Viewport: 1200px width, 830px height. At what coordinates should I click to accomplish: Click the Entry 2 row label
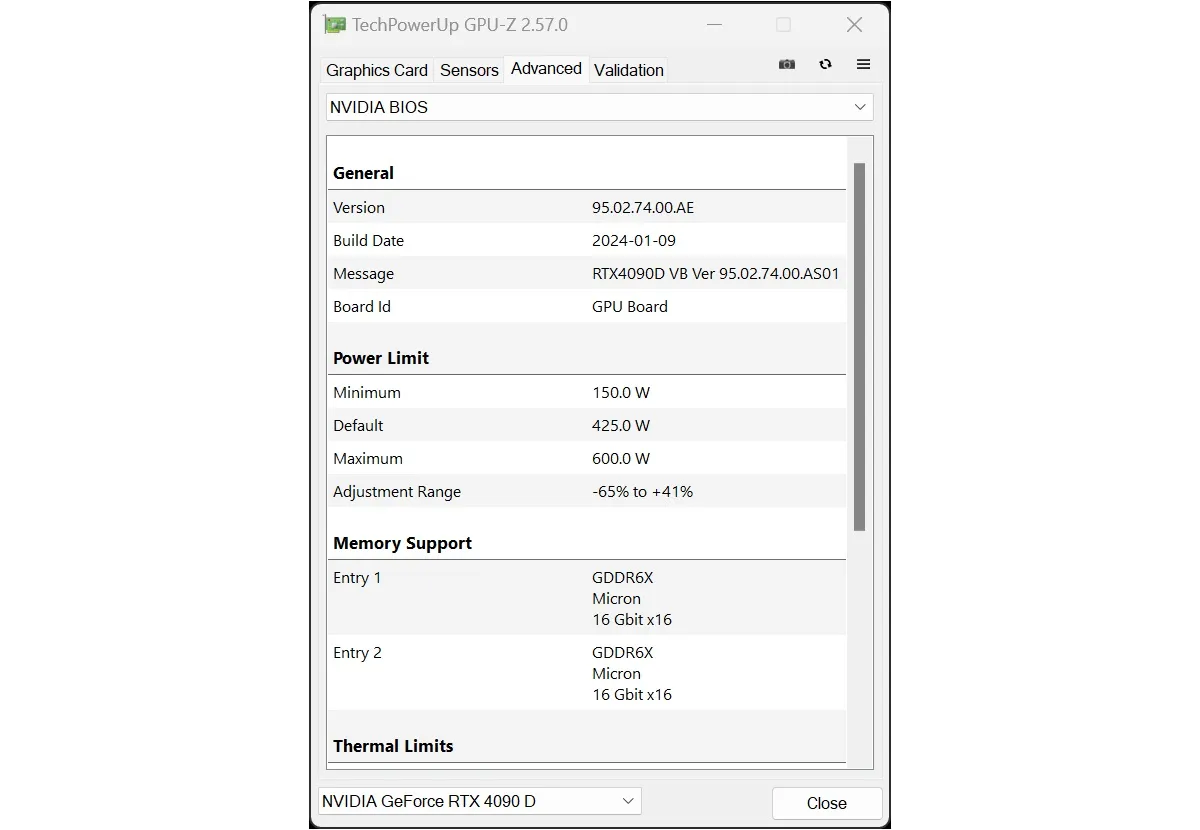[x=357, y=653]
